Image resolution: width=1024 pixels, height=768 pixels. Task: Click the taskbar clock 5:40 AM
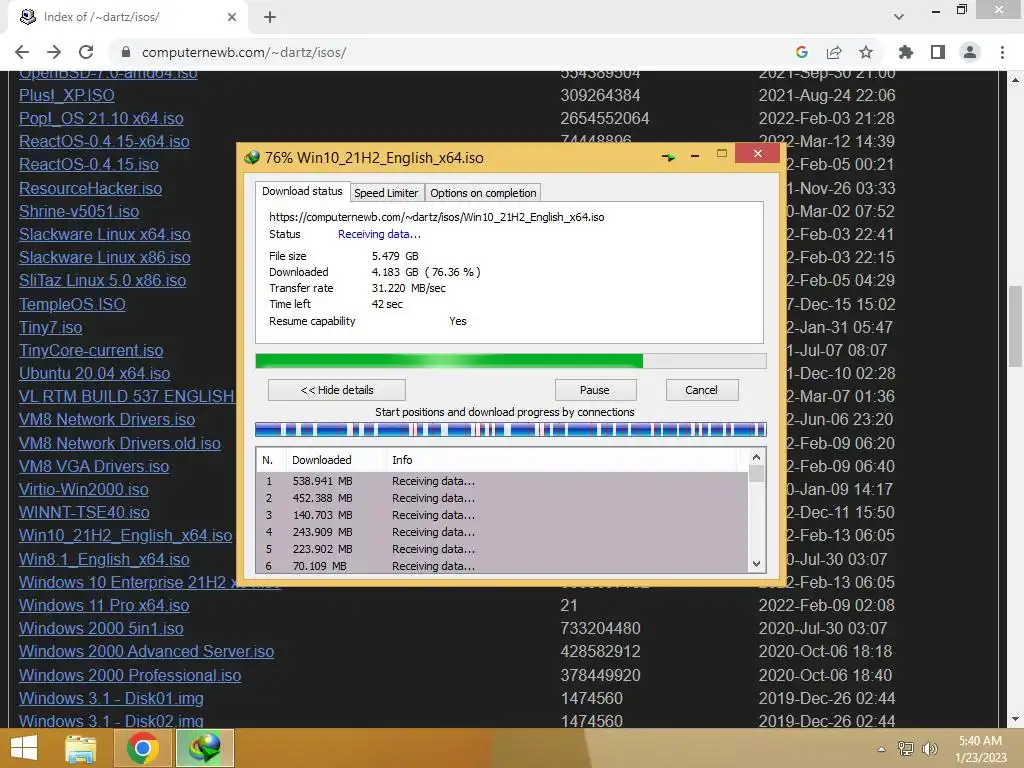pos(980,741)
